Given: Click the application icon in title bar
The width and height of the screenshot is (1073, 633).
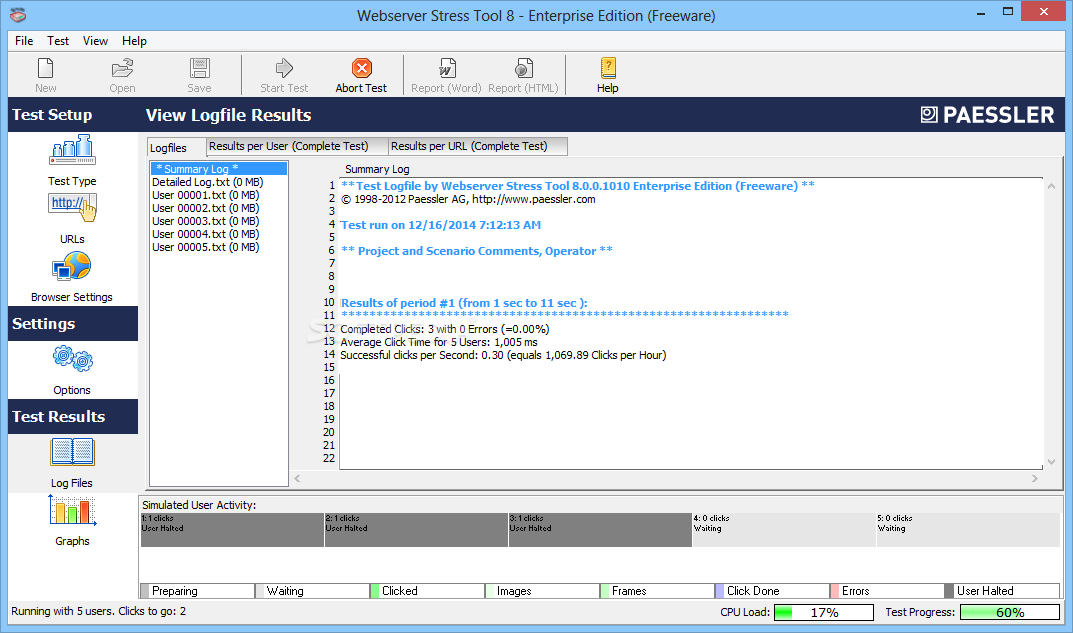Looking at the screenshot, I should pyautogui.click(x=18, y=14).
